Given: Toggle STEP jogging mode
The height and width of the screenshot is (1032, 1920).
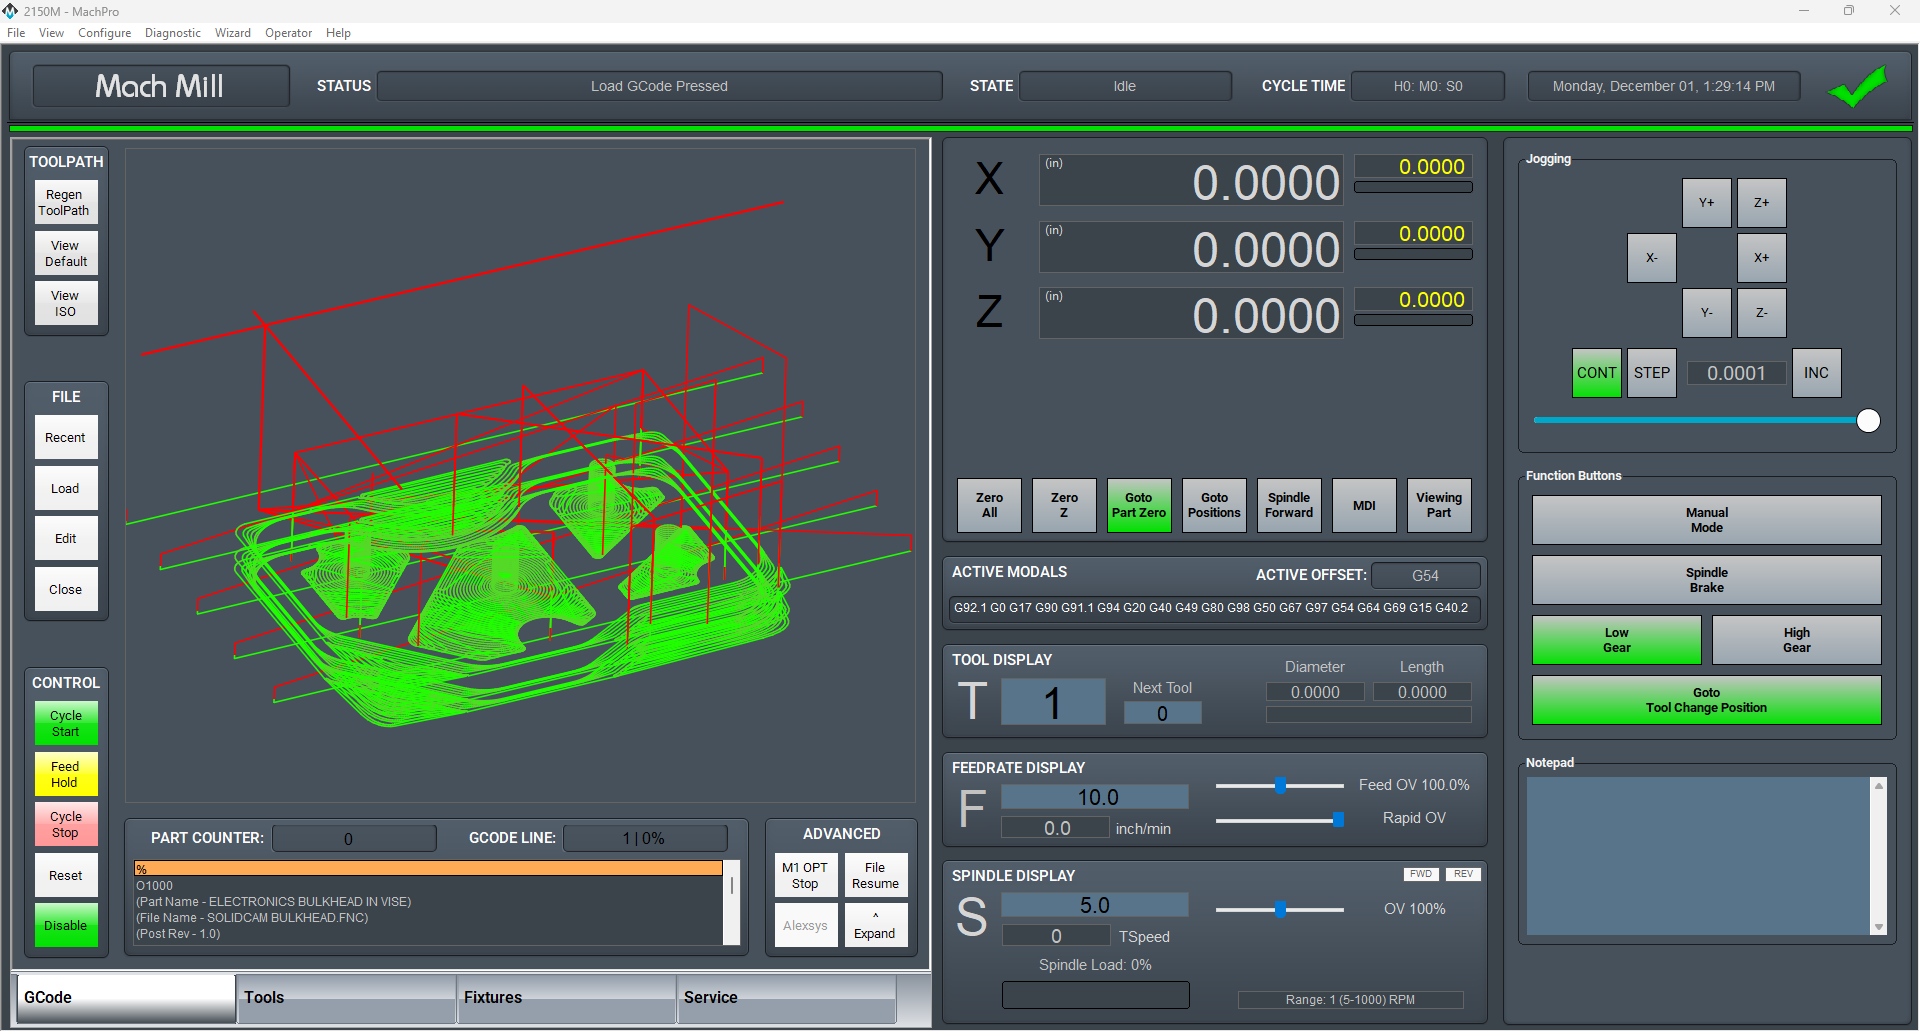Looking at the screenshot, I should coord(1651,373).
